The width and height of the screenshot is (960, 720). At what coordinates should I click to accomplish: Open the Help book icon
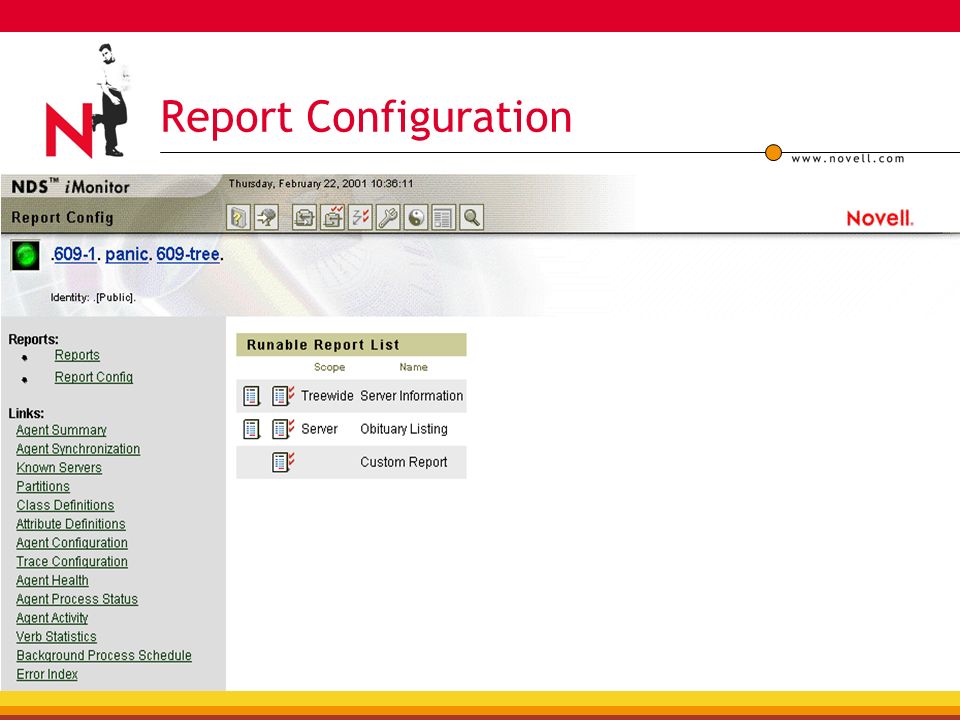(238, 217)
